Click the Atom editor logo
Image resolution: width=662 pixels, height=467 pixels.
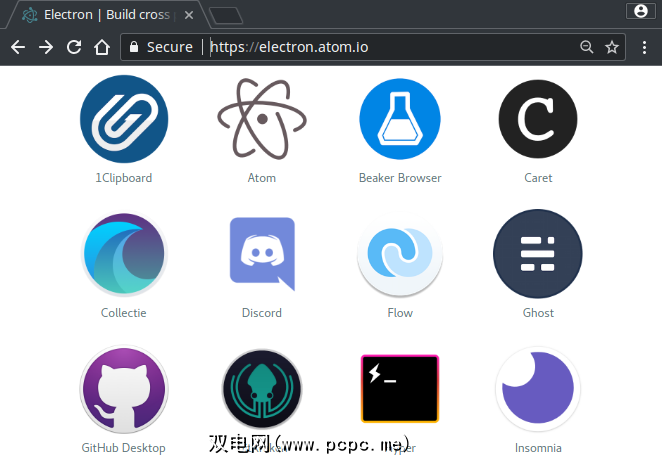(261, 118)
